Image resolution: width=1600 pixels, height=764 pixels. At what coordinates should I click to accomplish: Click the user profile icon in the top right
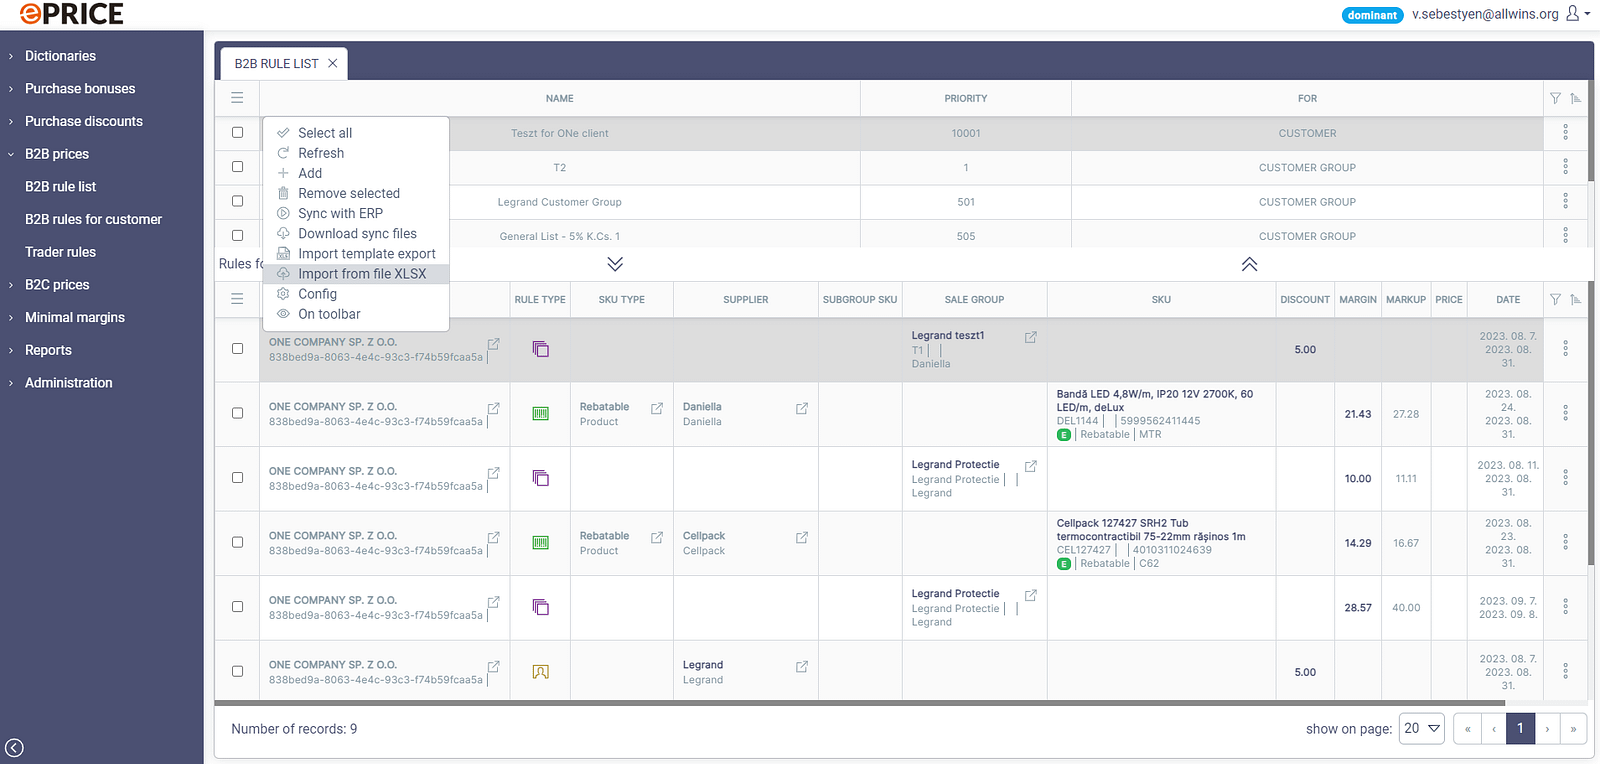click(x=1573, y=13)
